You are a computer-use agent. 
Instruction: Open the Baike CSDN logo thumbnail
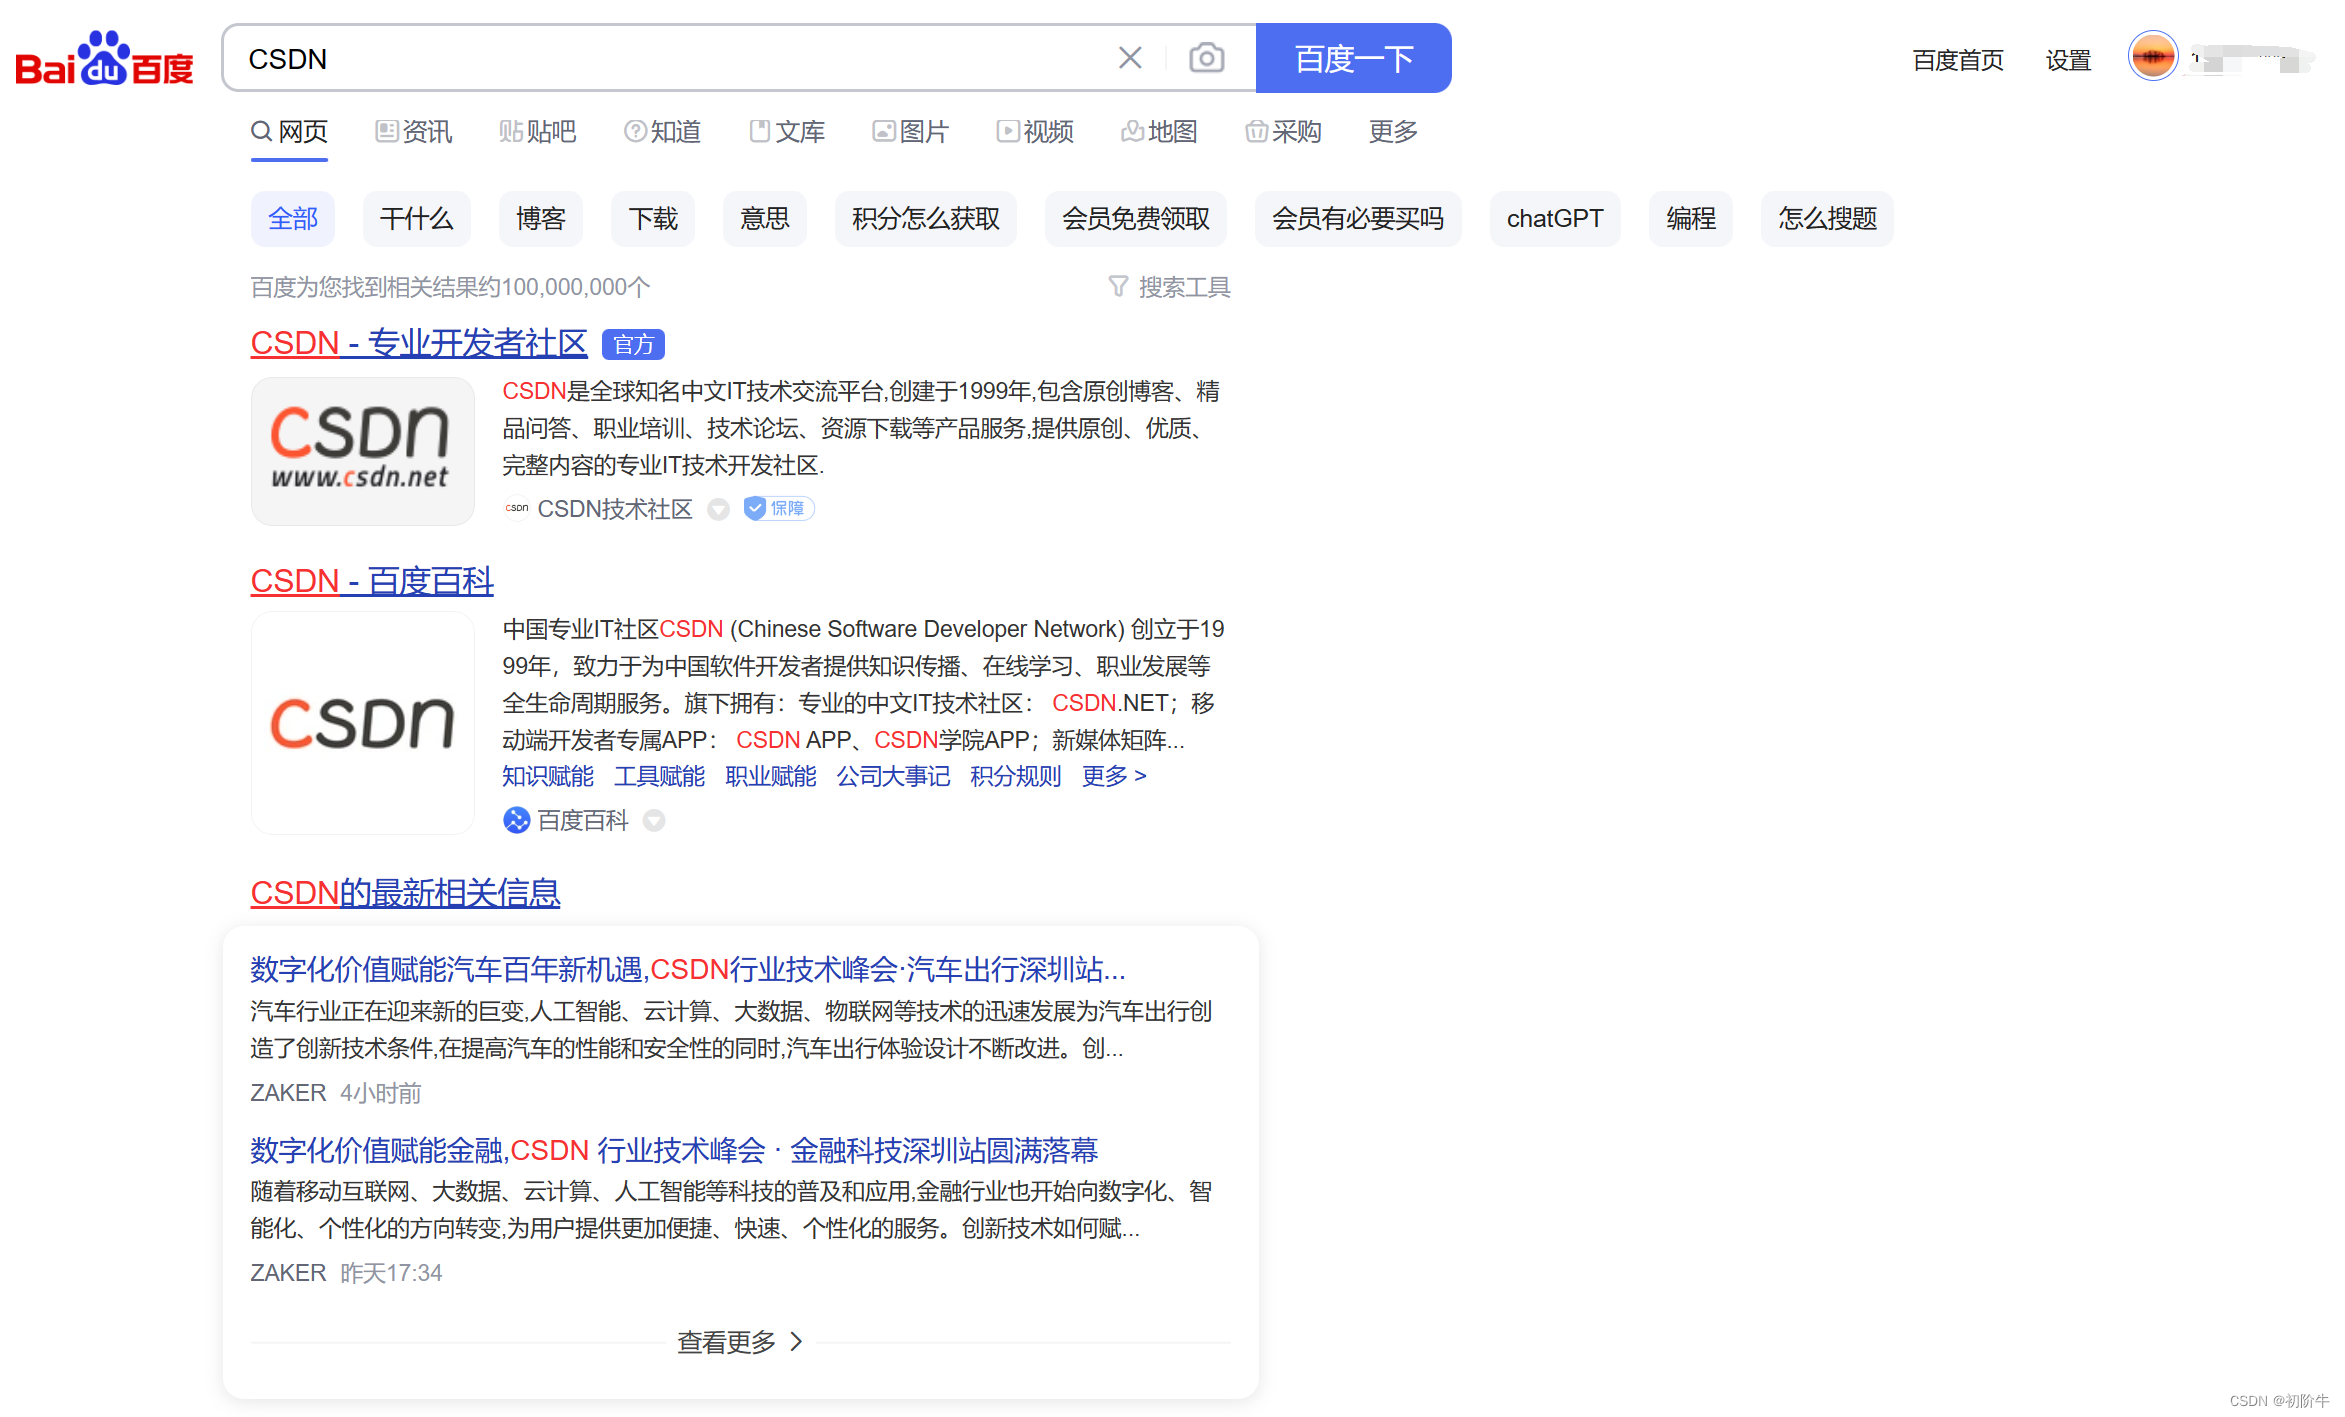(362, 723)
